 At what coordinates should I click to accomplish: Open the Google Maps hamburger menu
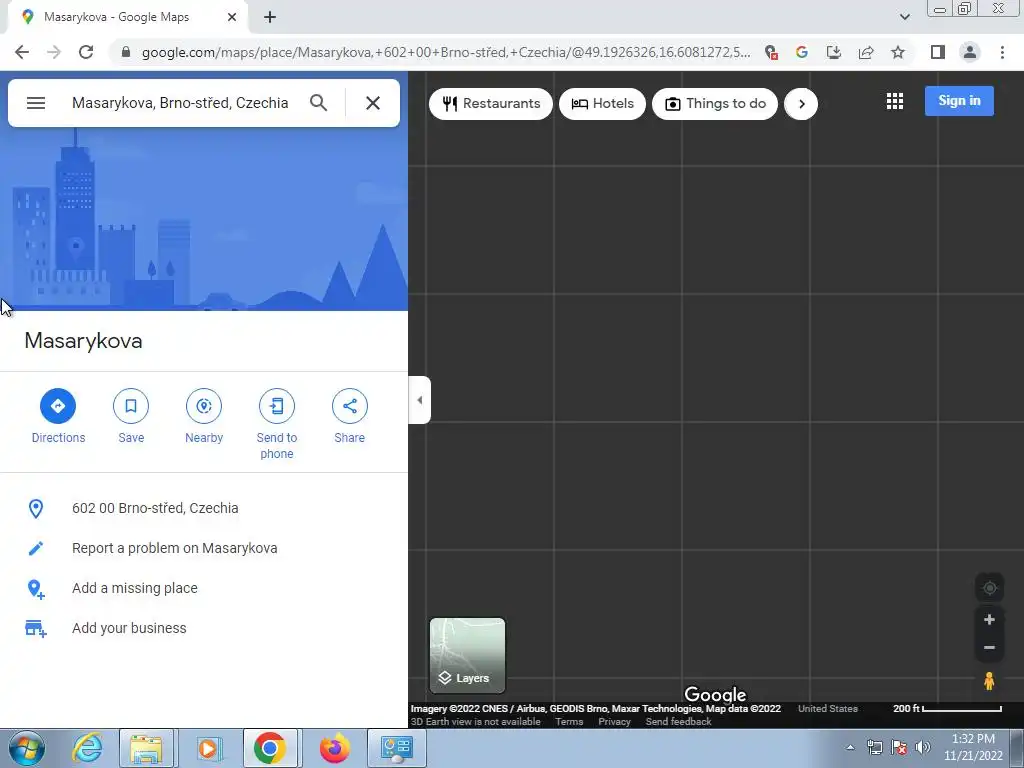pyautogui.click(x=36, y=103)
